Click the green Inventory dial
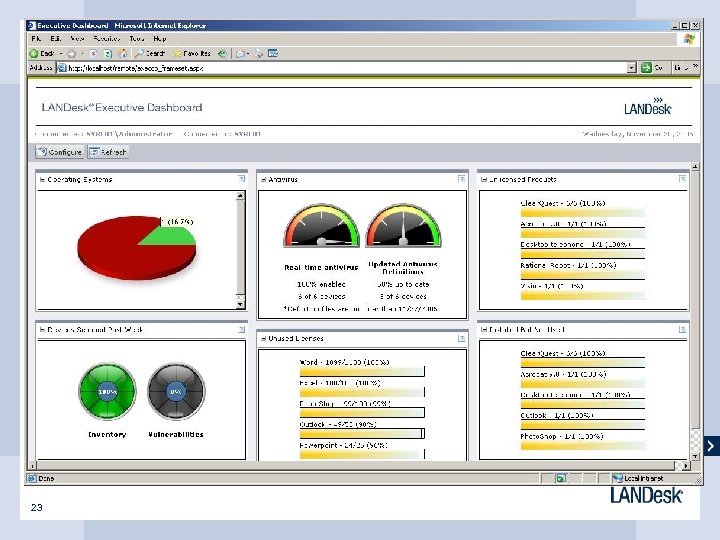Screen dimensions: 720x540 click(107, 391)
